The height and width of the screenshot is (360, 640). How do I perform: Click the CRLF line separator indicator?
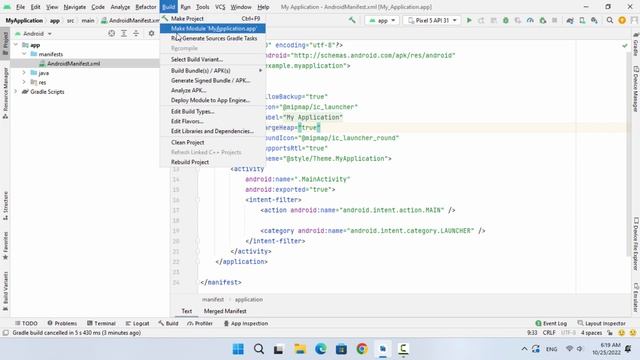pyautogui.click(x=549, y=333)
